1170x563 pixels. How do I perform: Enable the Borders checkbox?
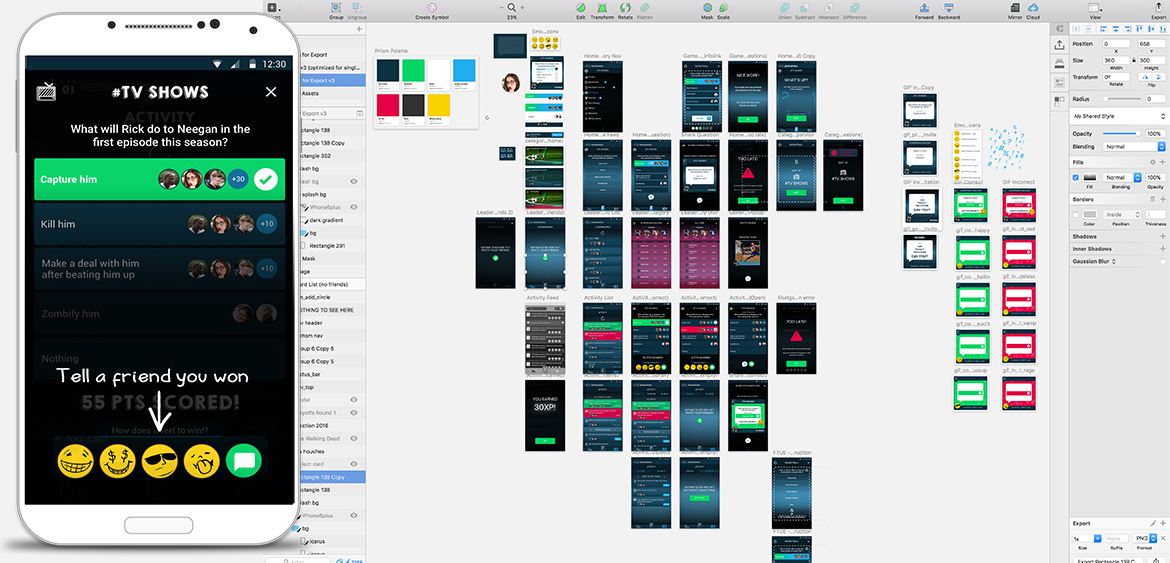[1076, 214]
